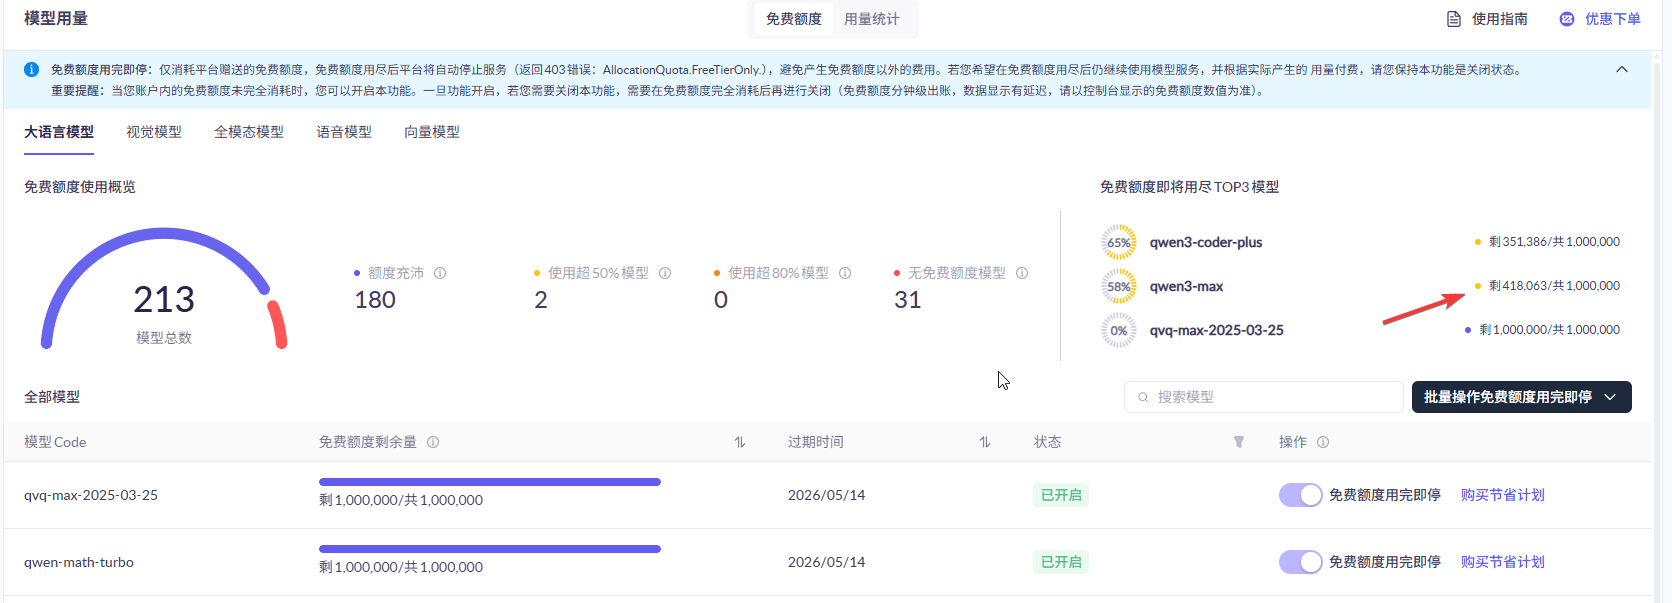Switch to the 用量统计 tab
Image resolution: width=1672 pixels, height=603 pixels.
click(871, 19)
